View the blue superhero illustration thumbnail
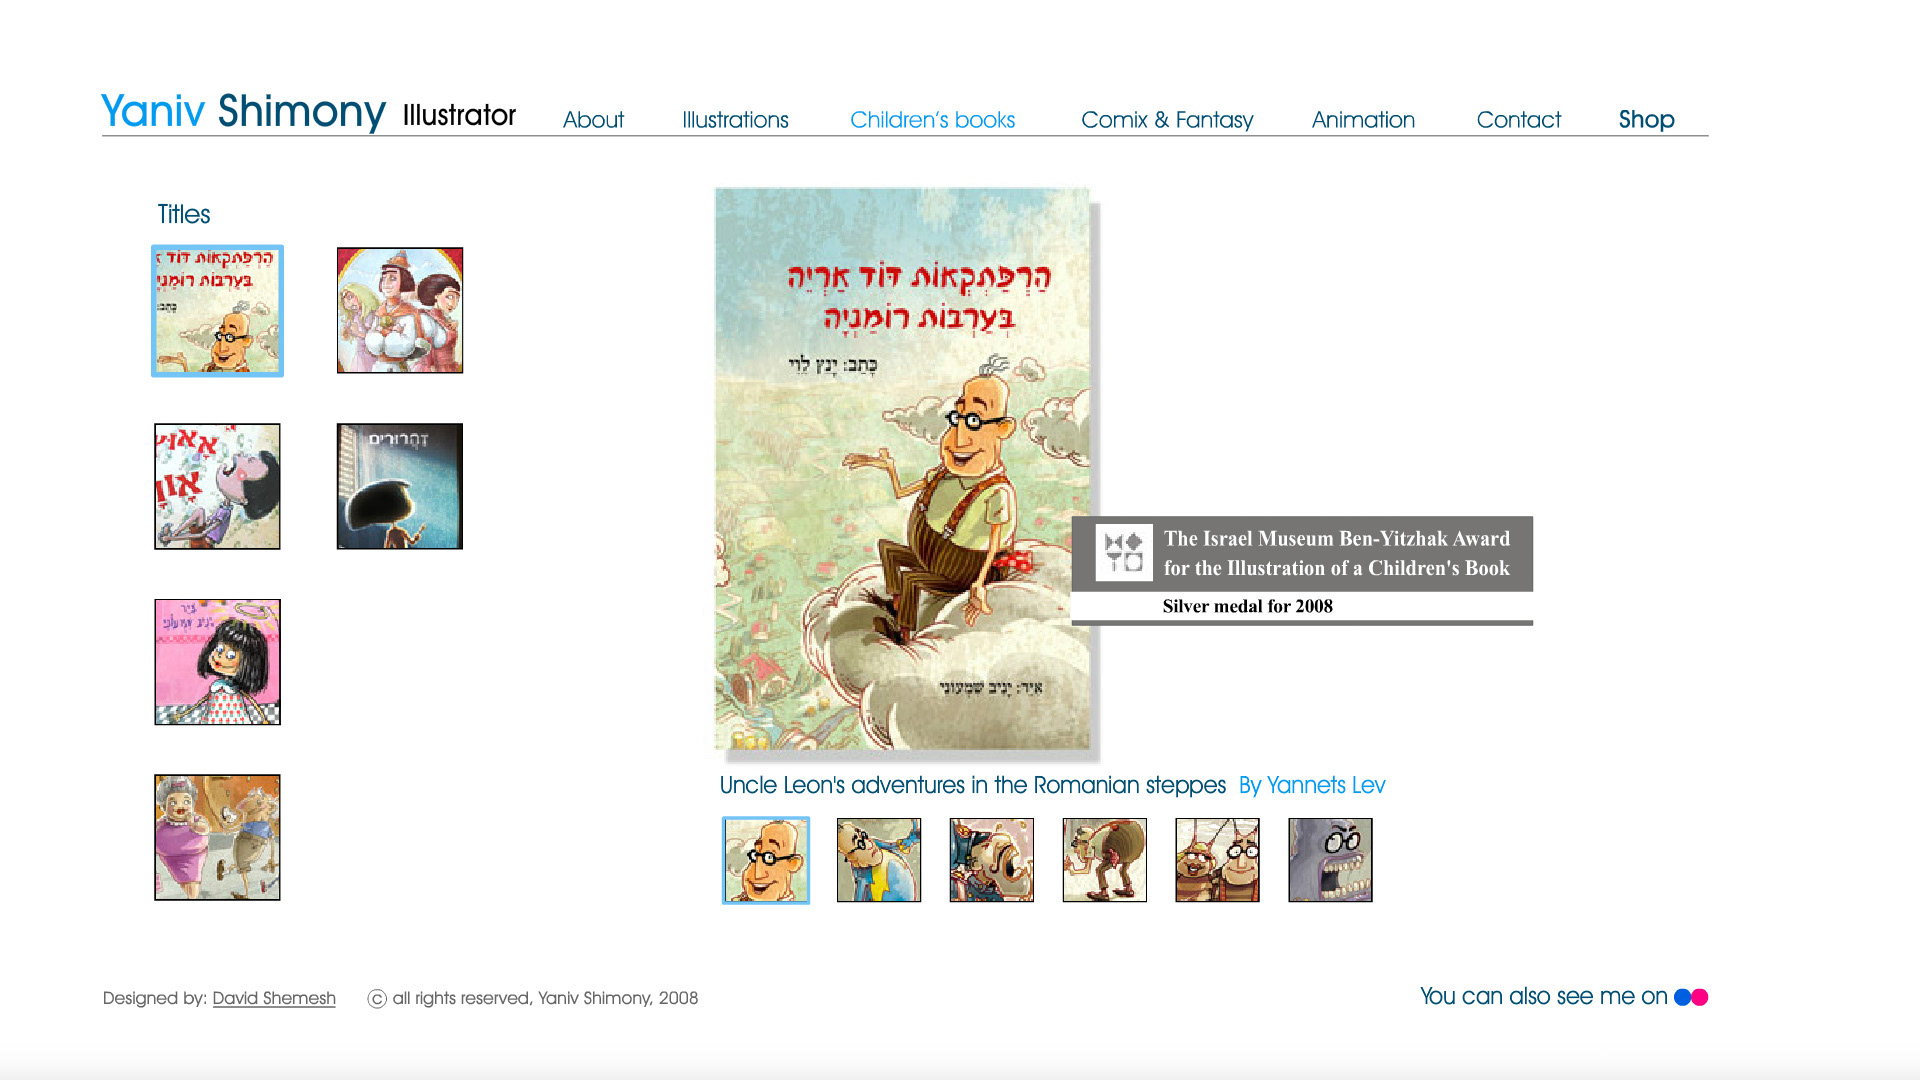The width and height of the screenshot is (1920, 1080). pyautogui.click(x=879, y=860)
